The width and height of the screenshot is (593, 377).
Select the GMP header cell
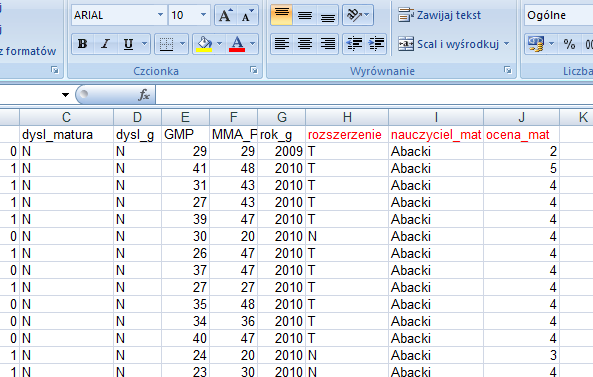[185, 134]
